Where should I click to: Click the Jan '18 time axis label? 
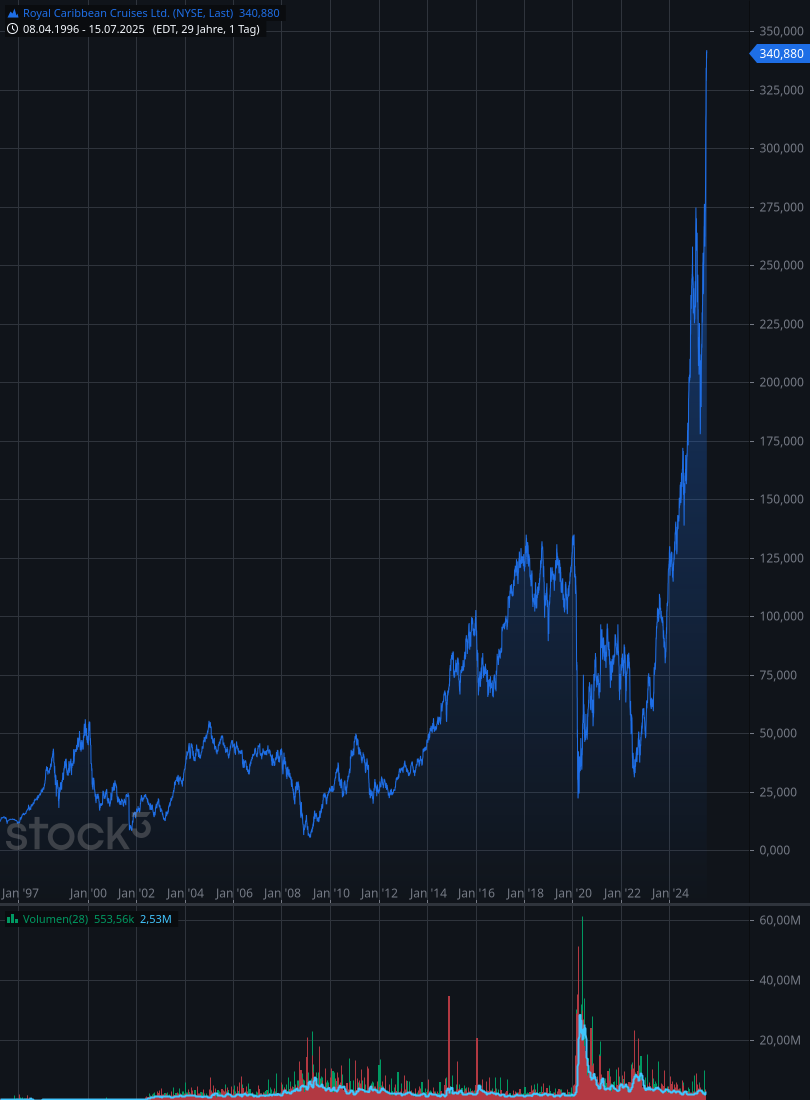coord(525,894)
